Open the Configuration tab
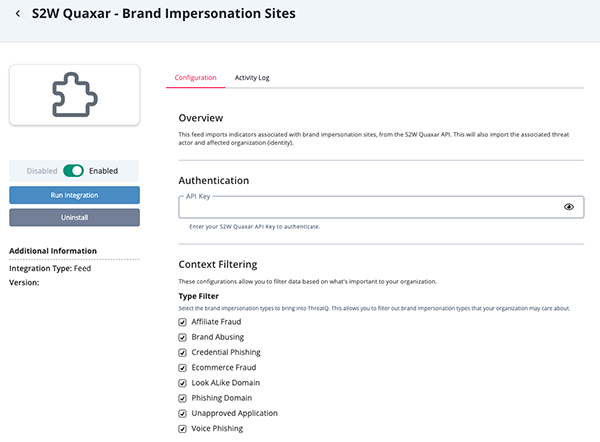 click(196, 78)
